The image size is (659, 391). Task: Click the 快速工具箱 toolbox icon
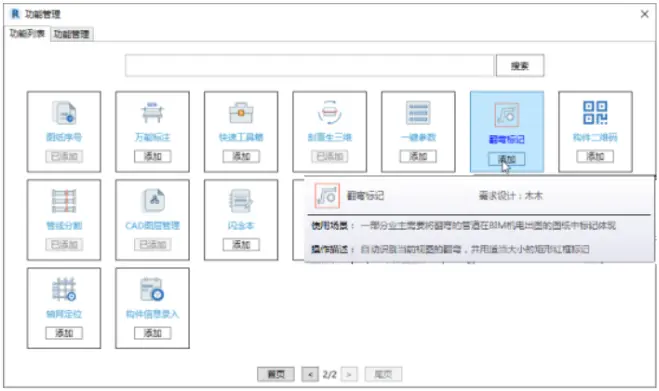pos(241,113)
